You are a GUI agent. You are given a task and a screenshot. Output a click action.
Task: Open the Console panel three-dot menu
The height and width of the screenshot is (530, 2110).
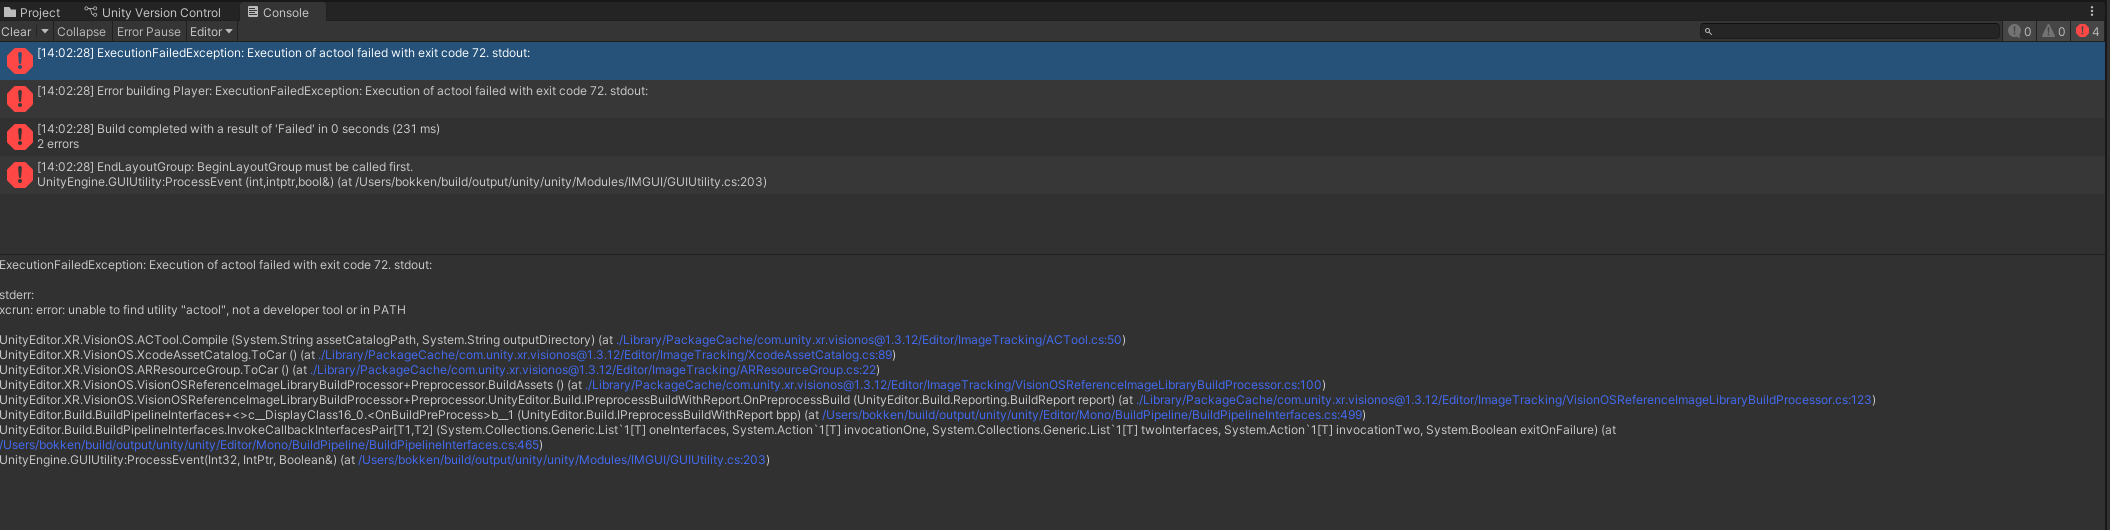pos(2091,12)
